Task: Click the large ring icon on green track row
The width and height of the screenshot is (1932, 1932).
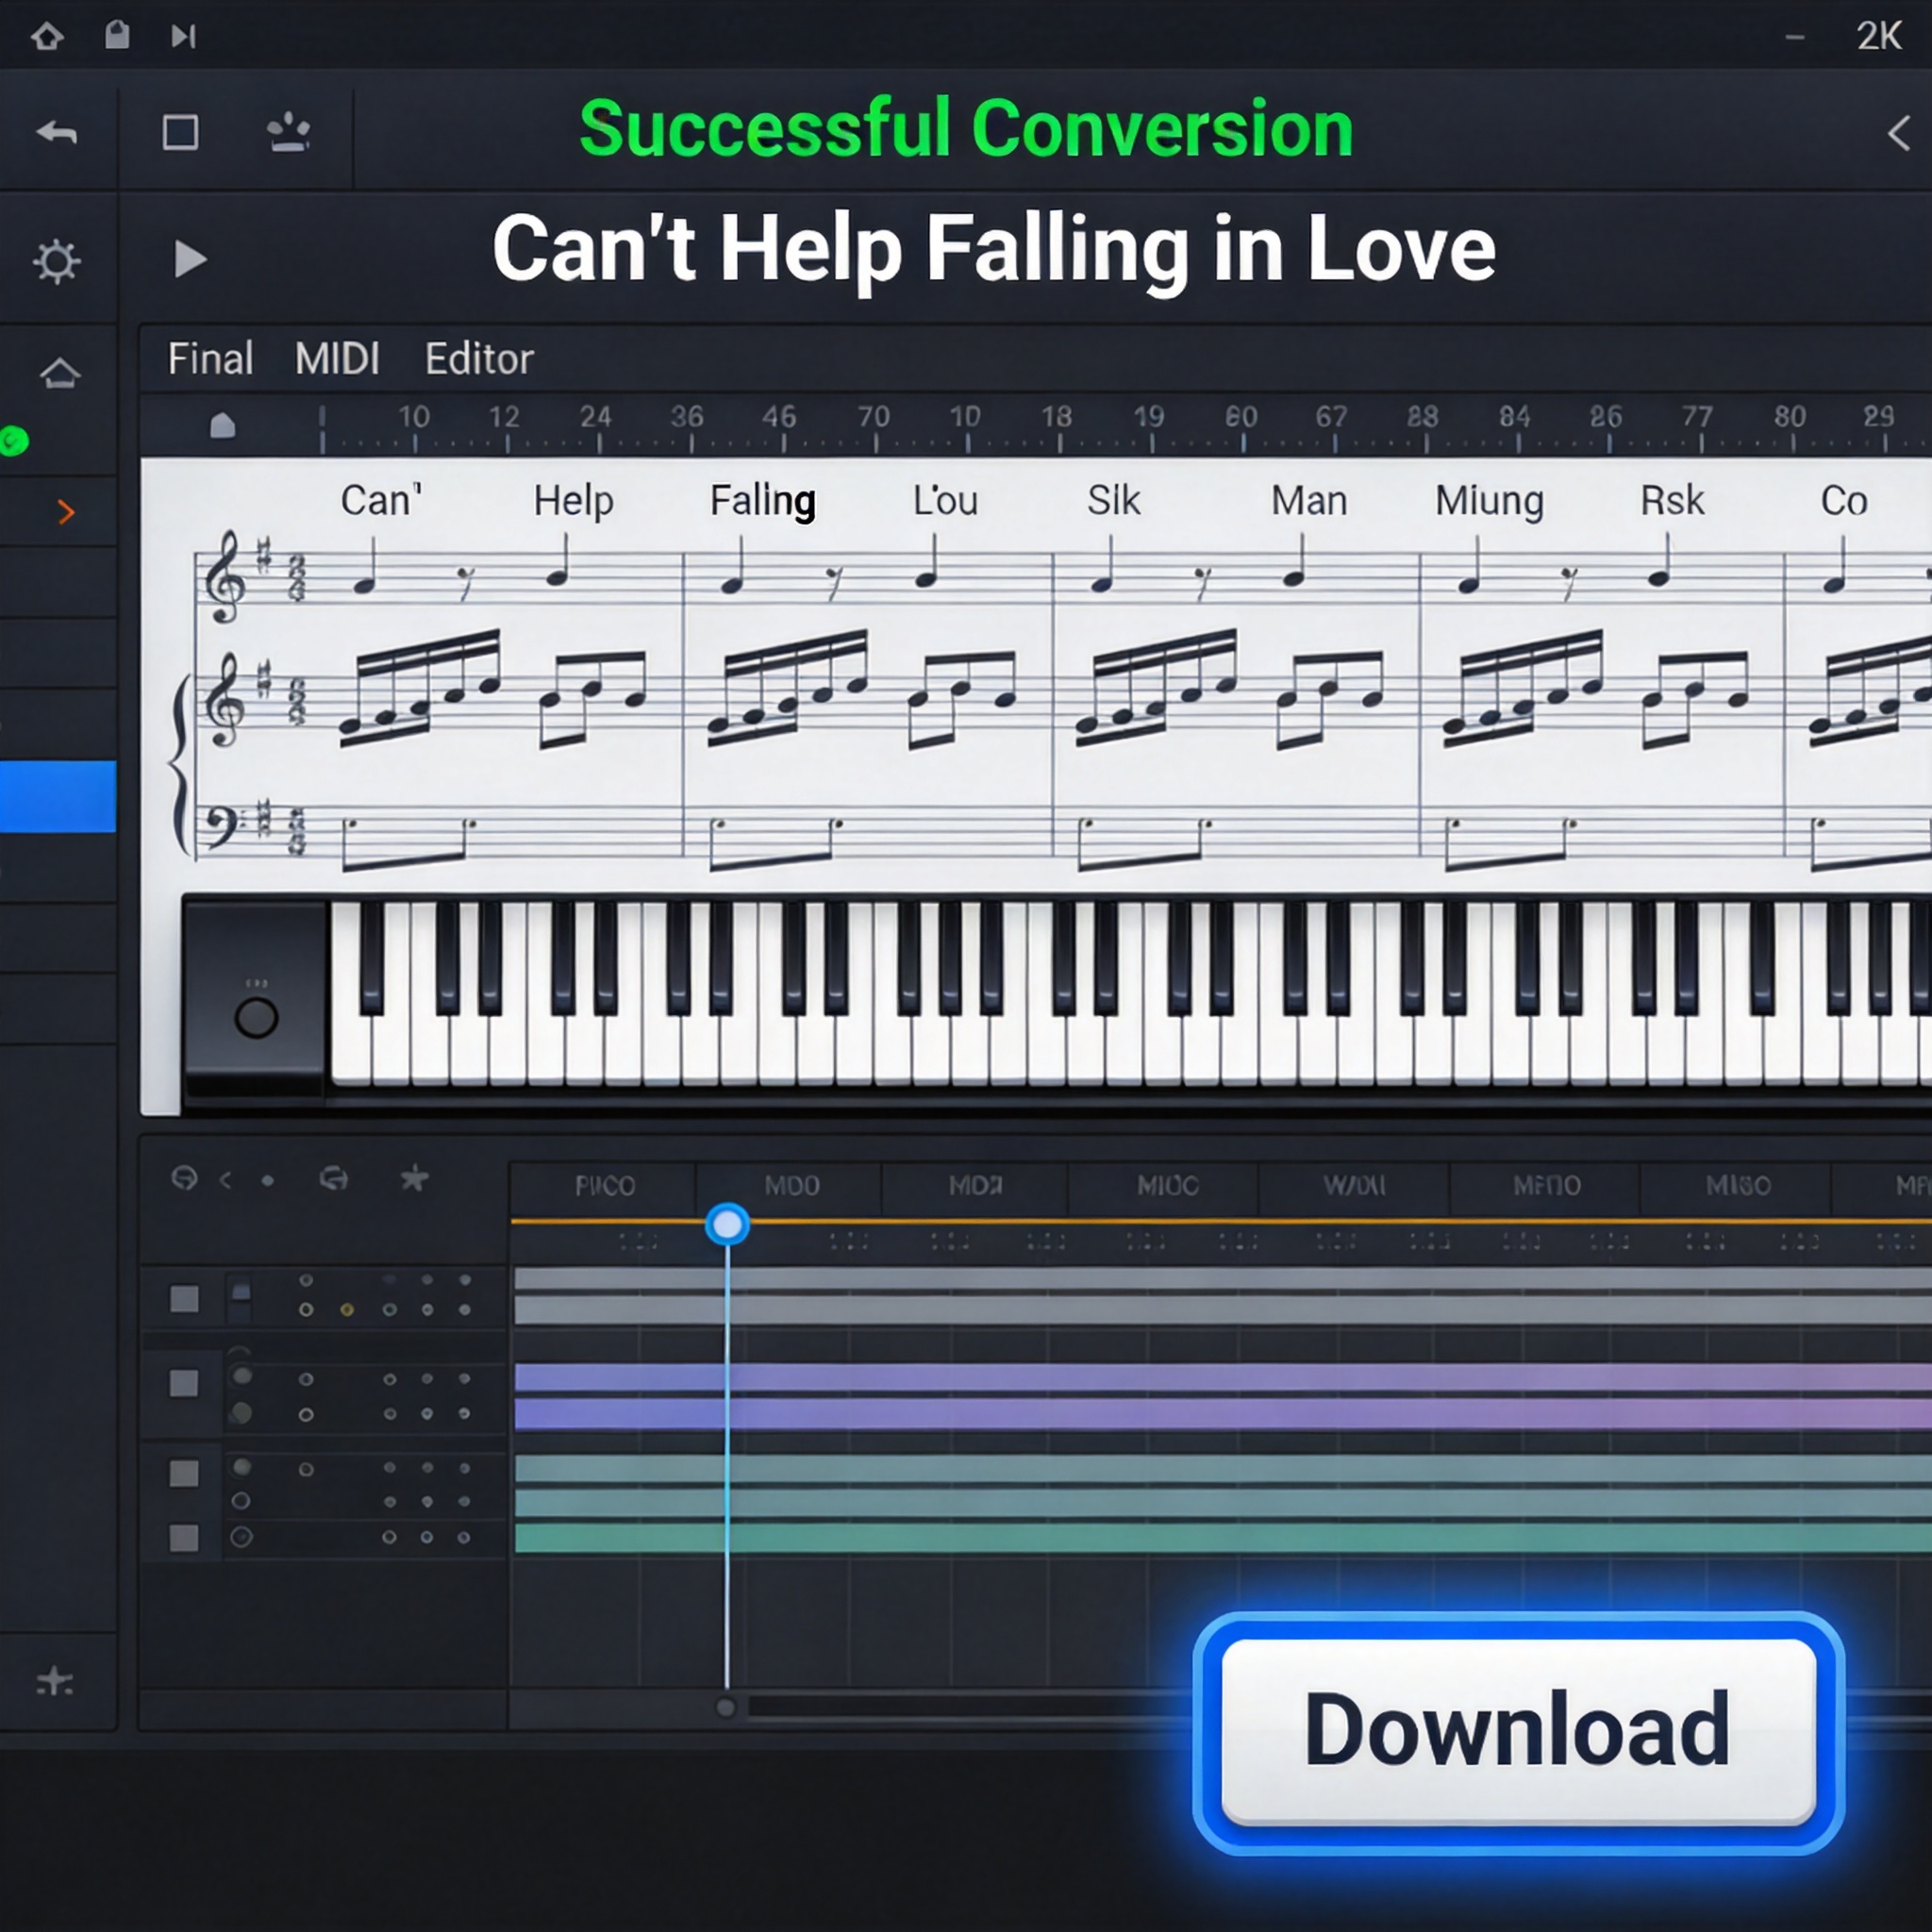Action: point(241,1537)
